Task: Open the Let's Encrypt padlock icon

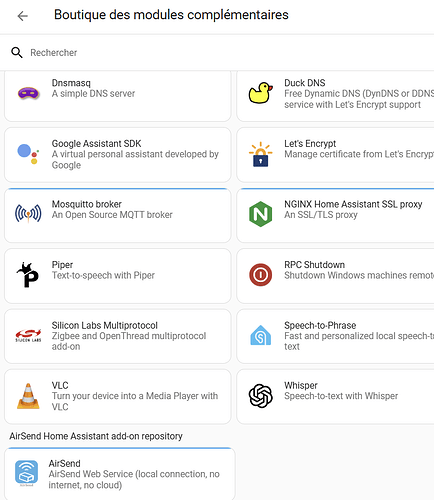Action: pos(261,154)
